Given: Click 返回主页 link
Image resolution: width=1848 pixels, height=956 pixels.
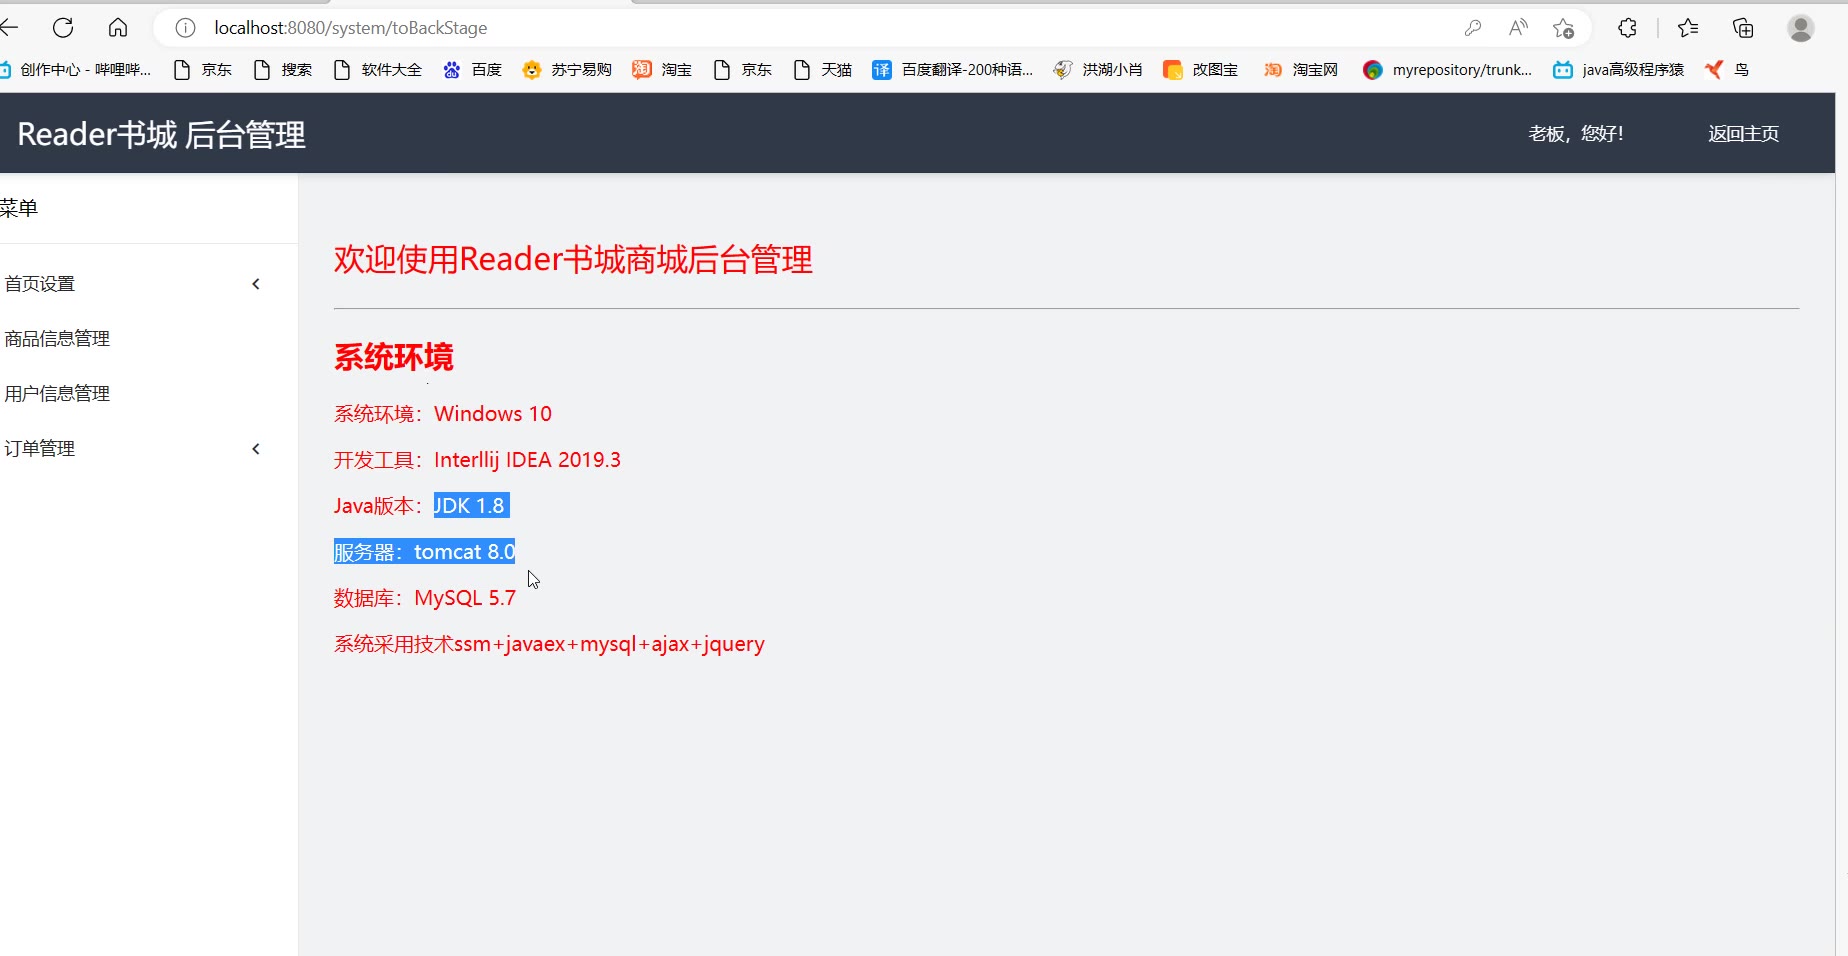Looking at the screenshot, I should click(x=1744, y=134).
